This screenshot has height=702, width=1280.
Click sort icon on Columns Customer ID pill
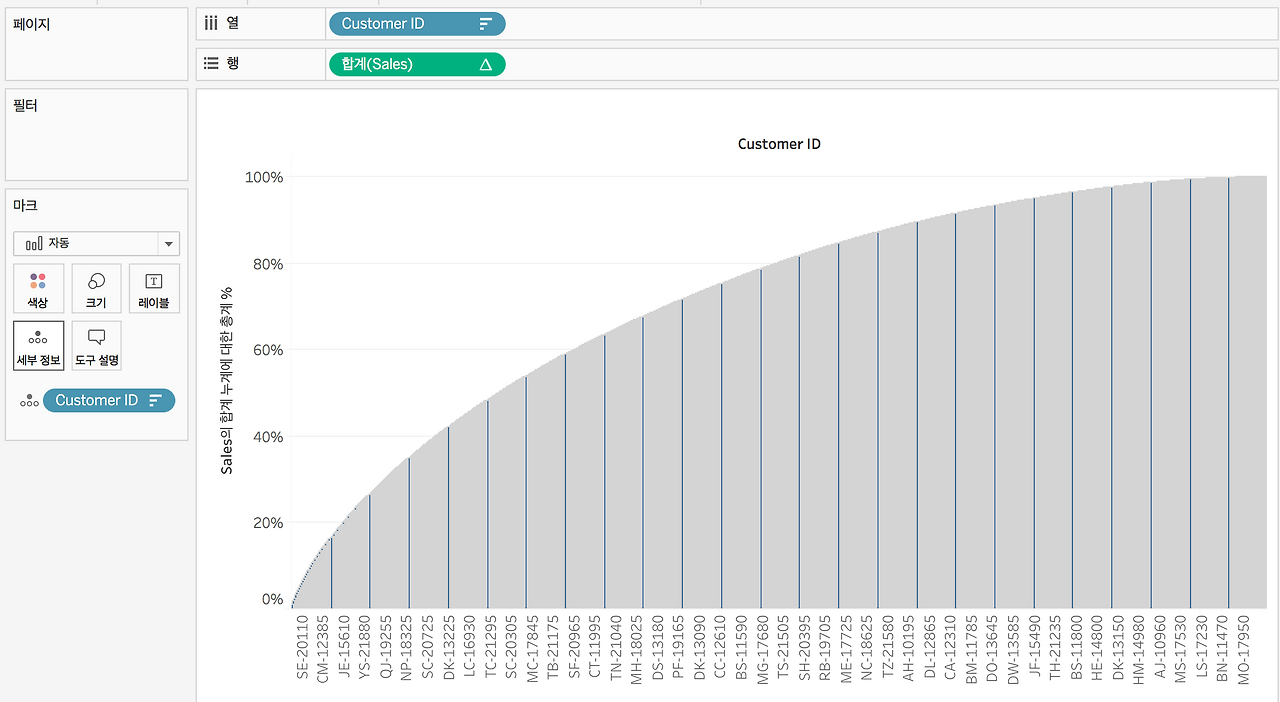coord(486,24)
